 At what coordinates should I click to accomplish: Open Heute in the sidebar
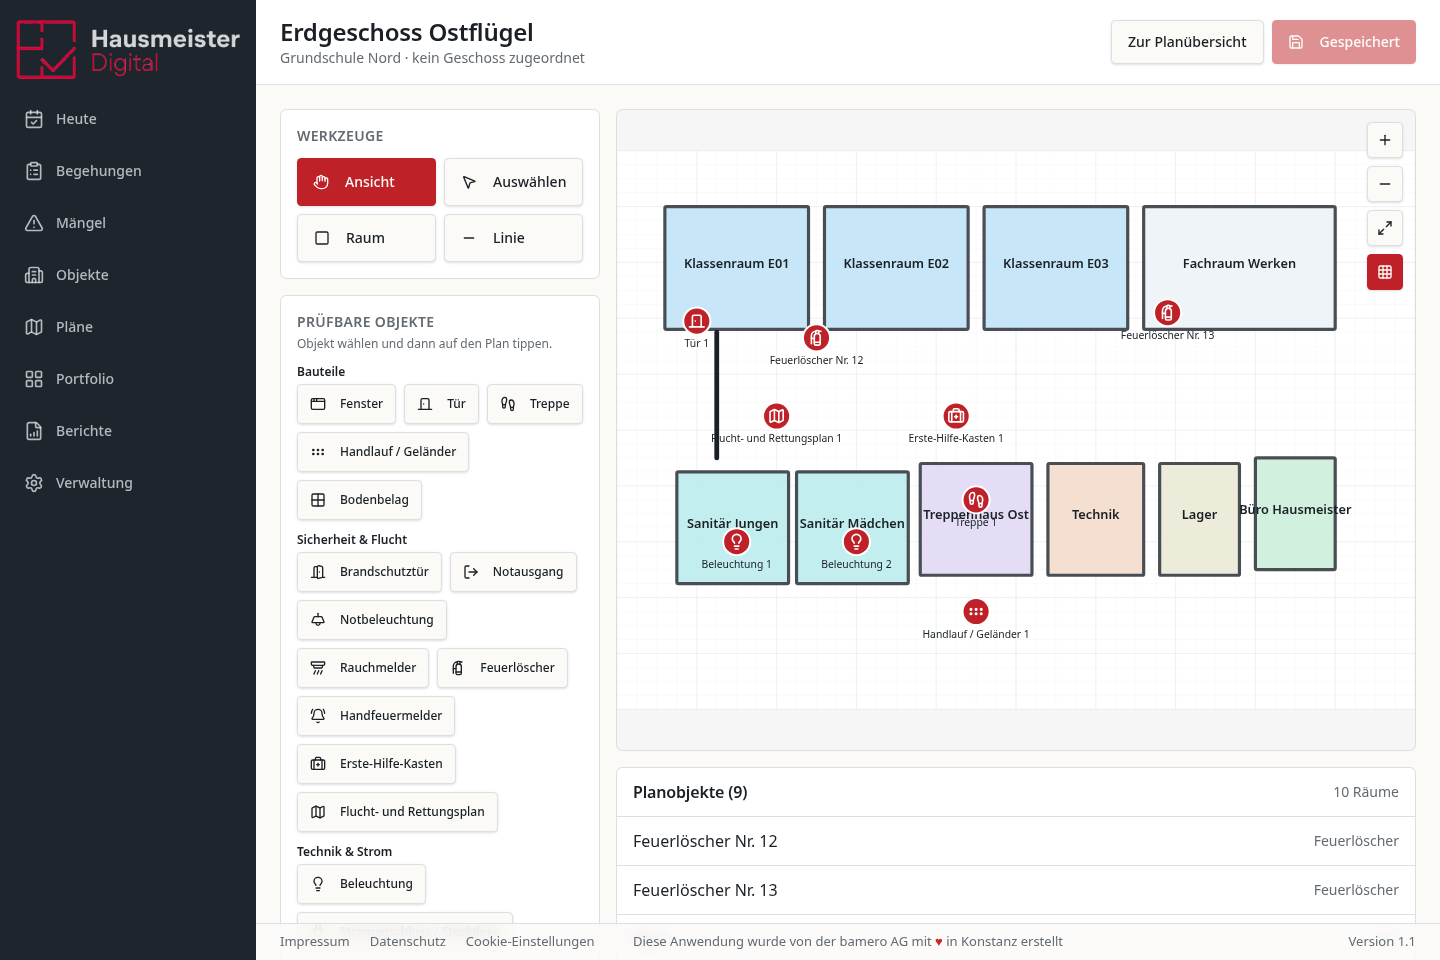coord(128,119)
